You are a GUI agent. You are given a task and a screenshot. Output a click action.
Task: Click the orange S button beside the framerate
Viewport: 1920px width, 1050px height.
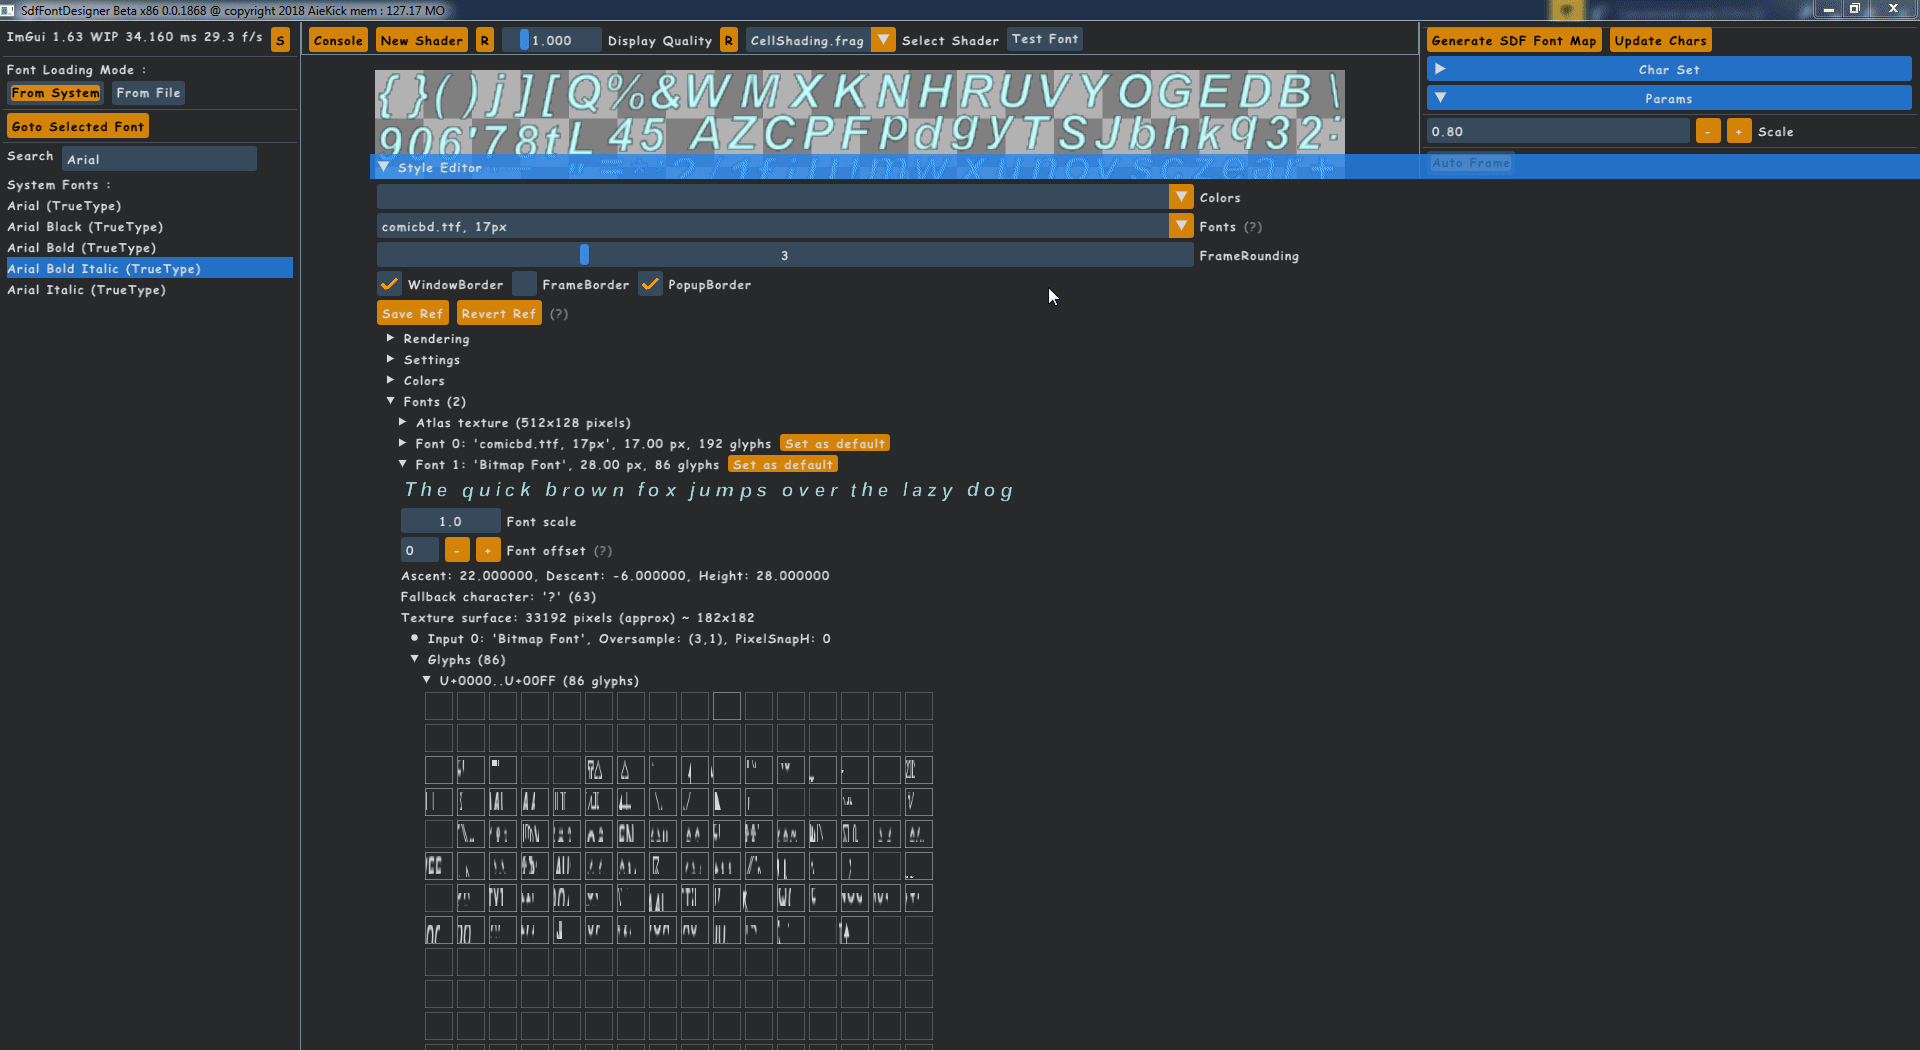[x=280, y=41]
